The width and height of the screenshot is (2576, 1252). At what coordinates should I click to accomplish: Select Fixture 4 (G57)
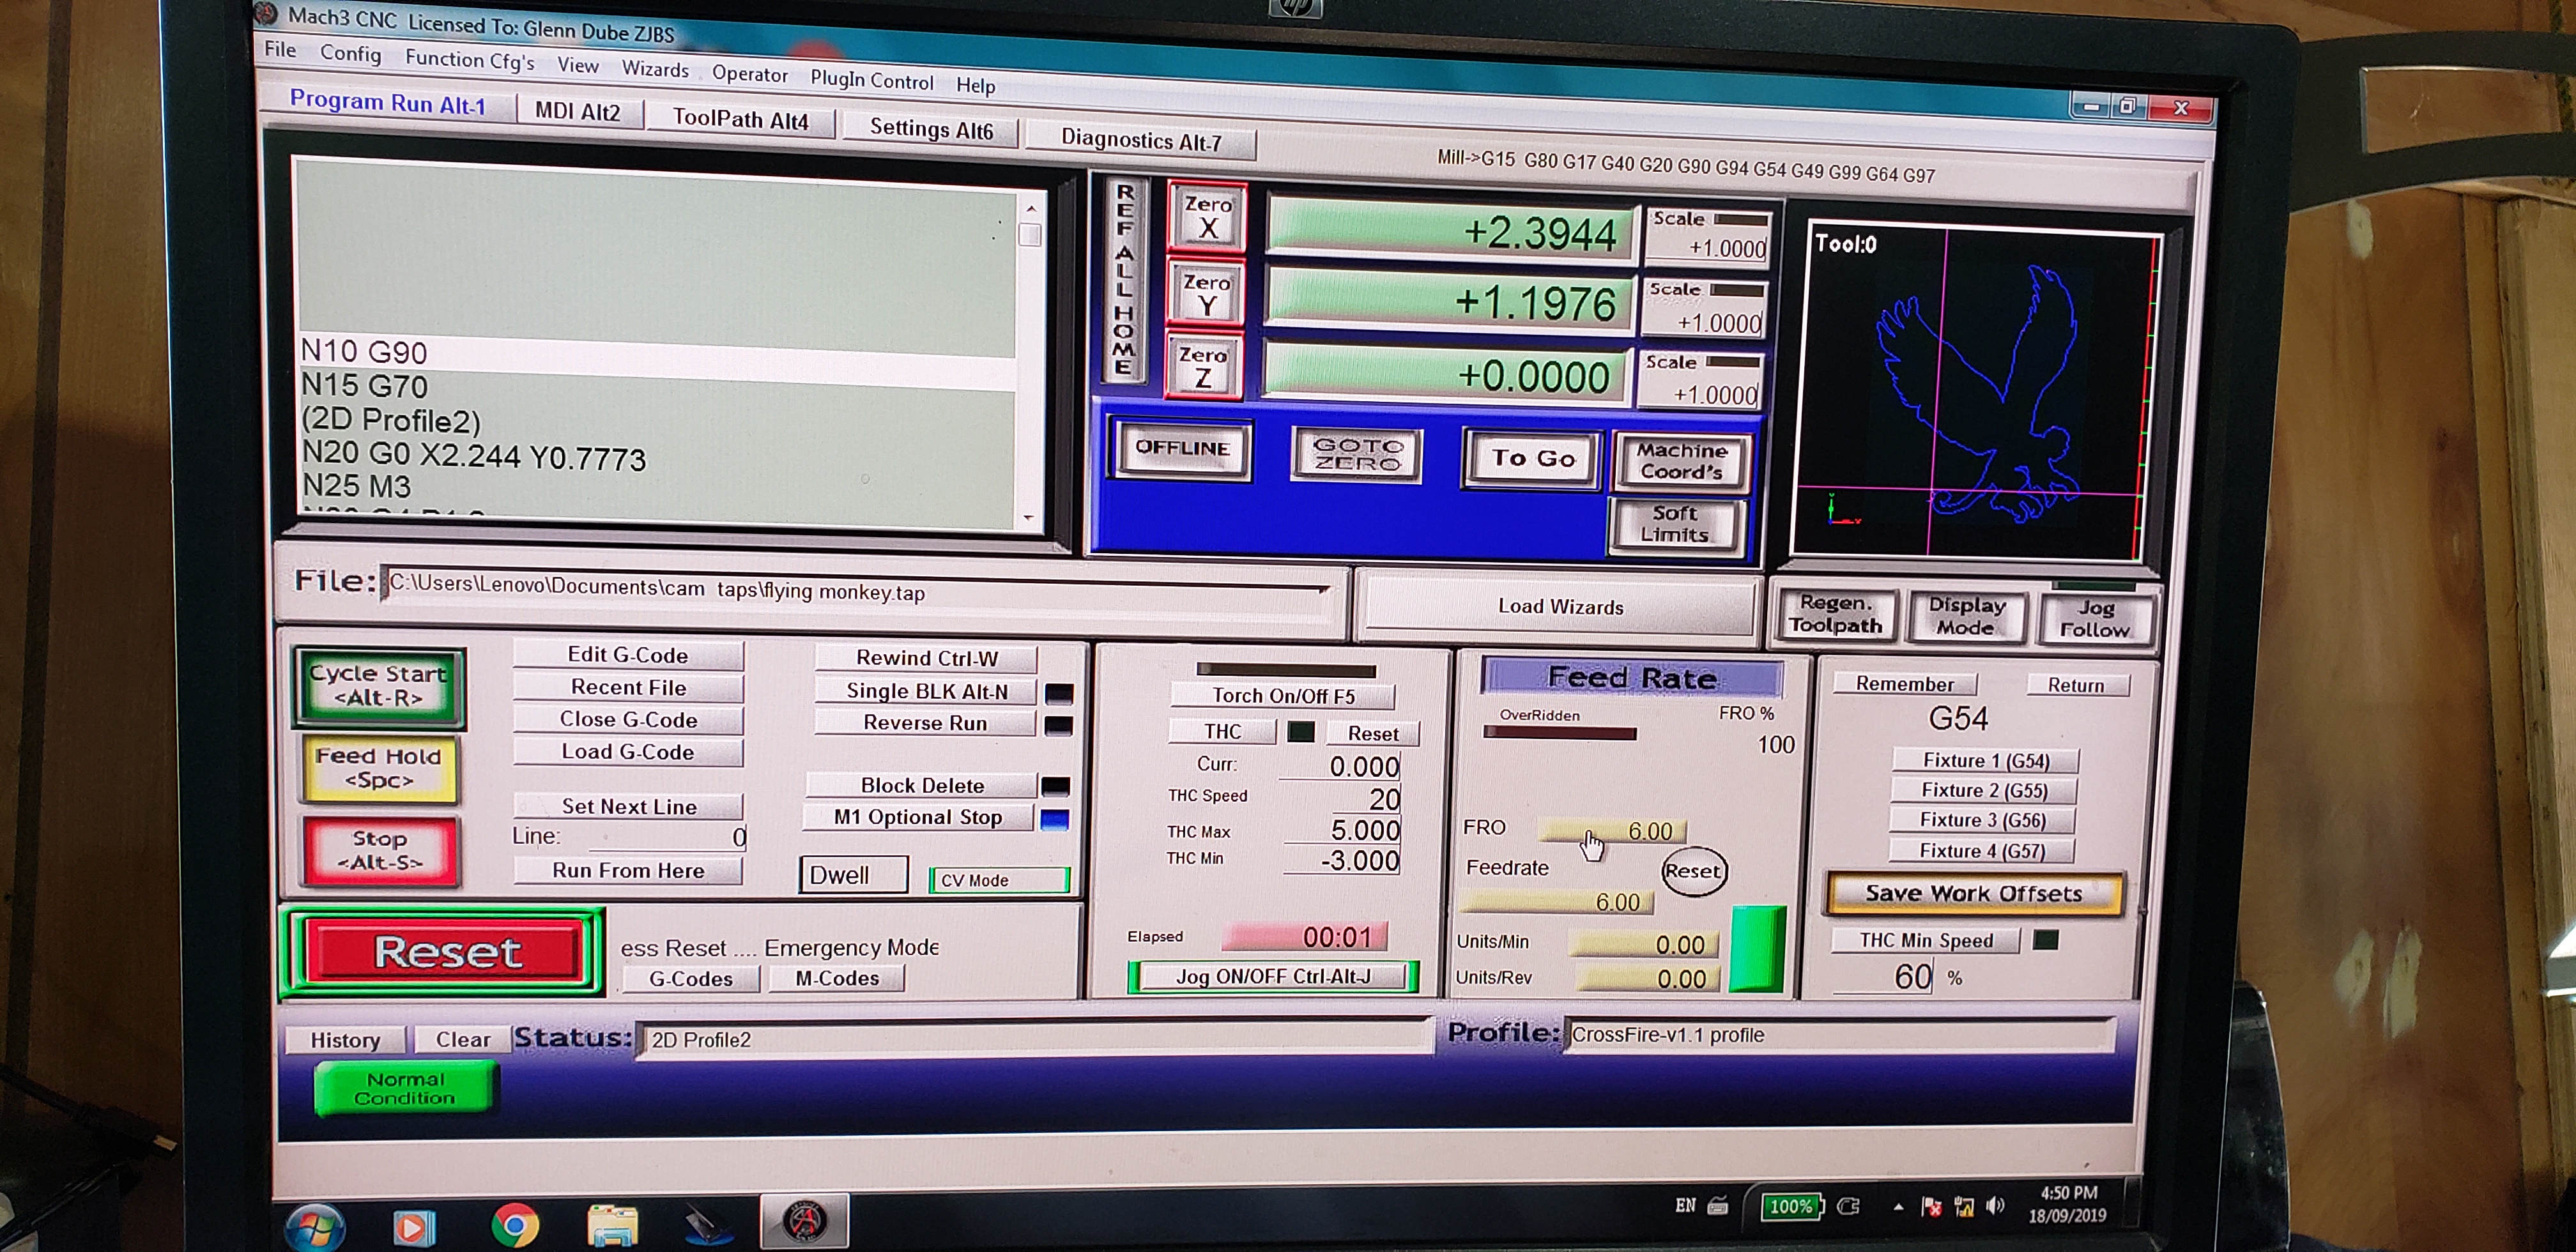pyautogui.click(x=1981, y=851)
